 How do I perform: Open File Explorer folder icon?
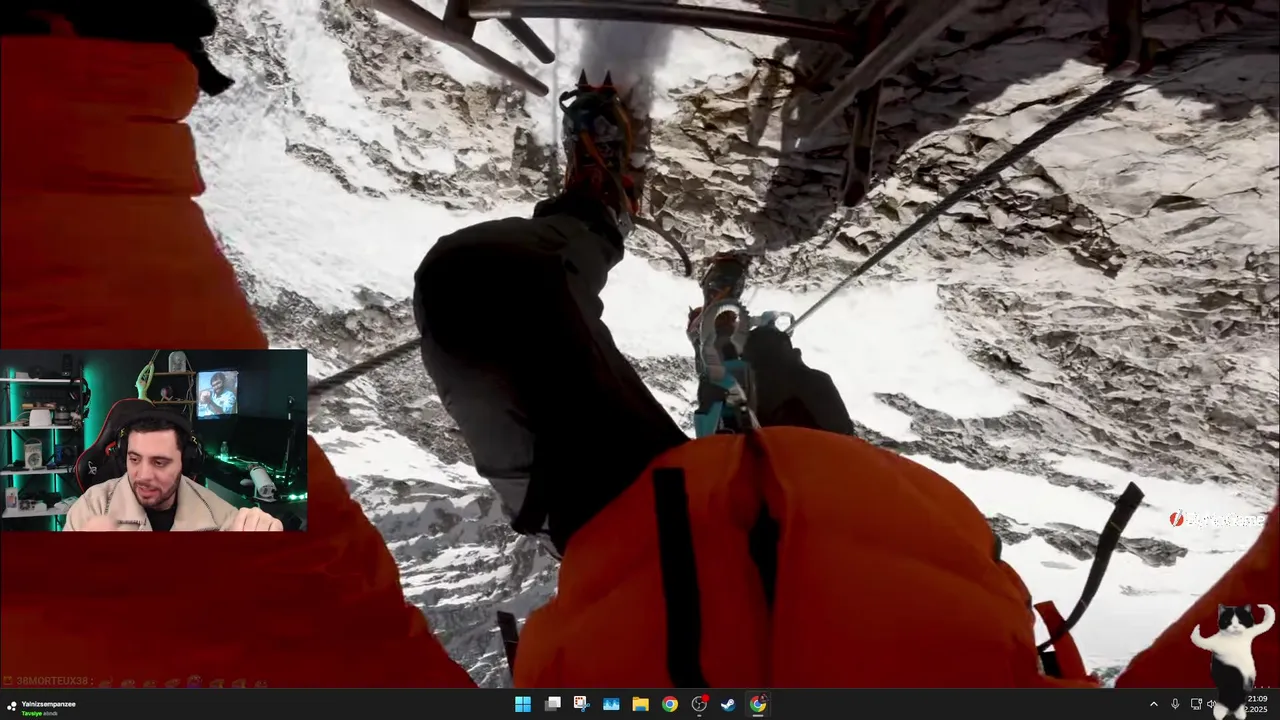(640, 704)
